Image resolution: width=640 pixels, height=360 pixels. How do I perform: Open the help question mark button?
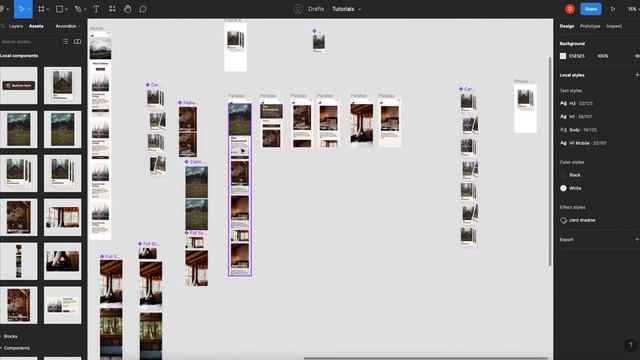[x=630, y=345]
